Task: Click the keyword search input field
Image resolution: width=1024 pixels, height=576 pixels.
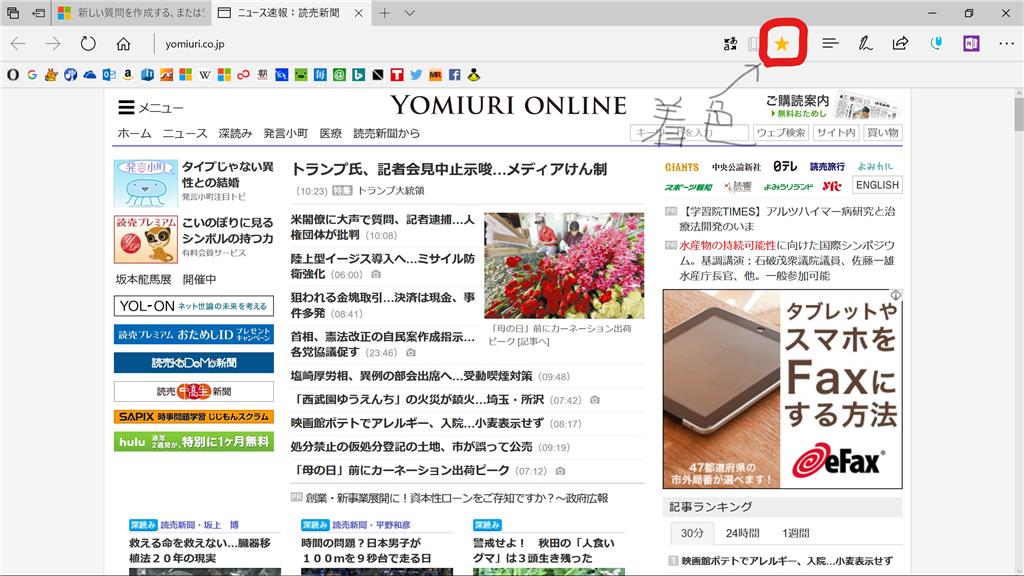Action: [x=689, y=133]
